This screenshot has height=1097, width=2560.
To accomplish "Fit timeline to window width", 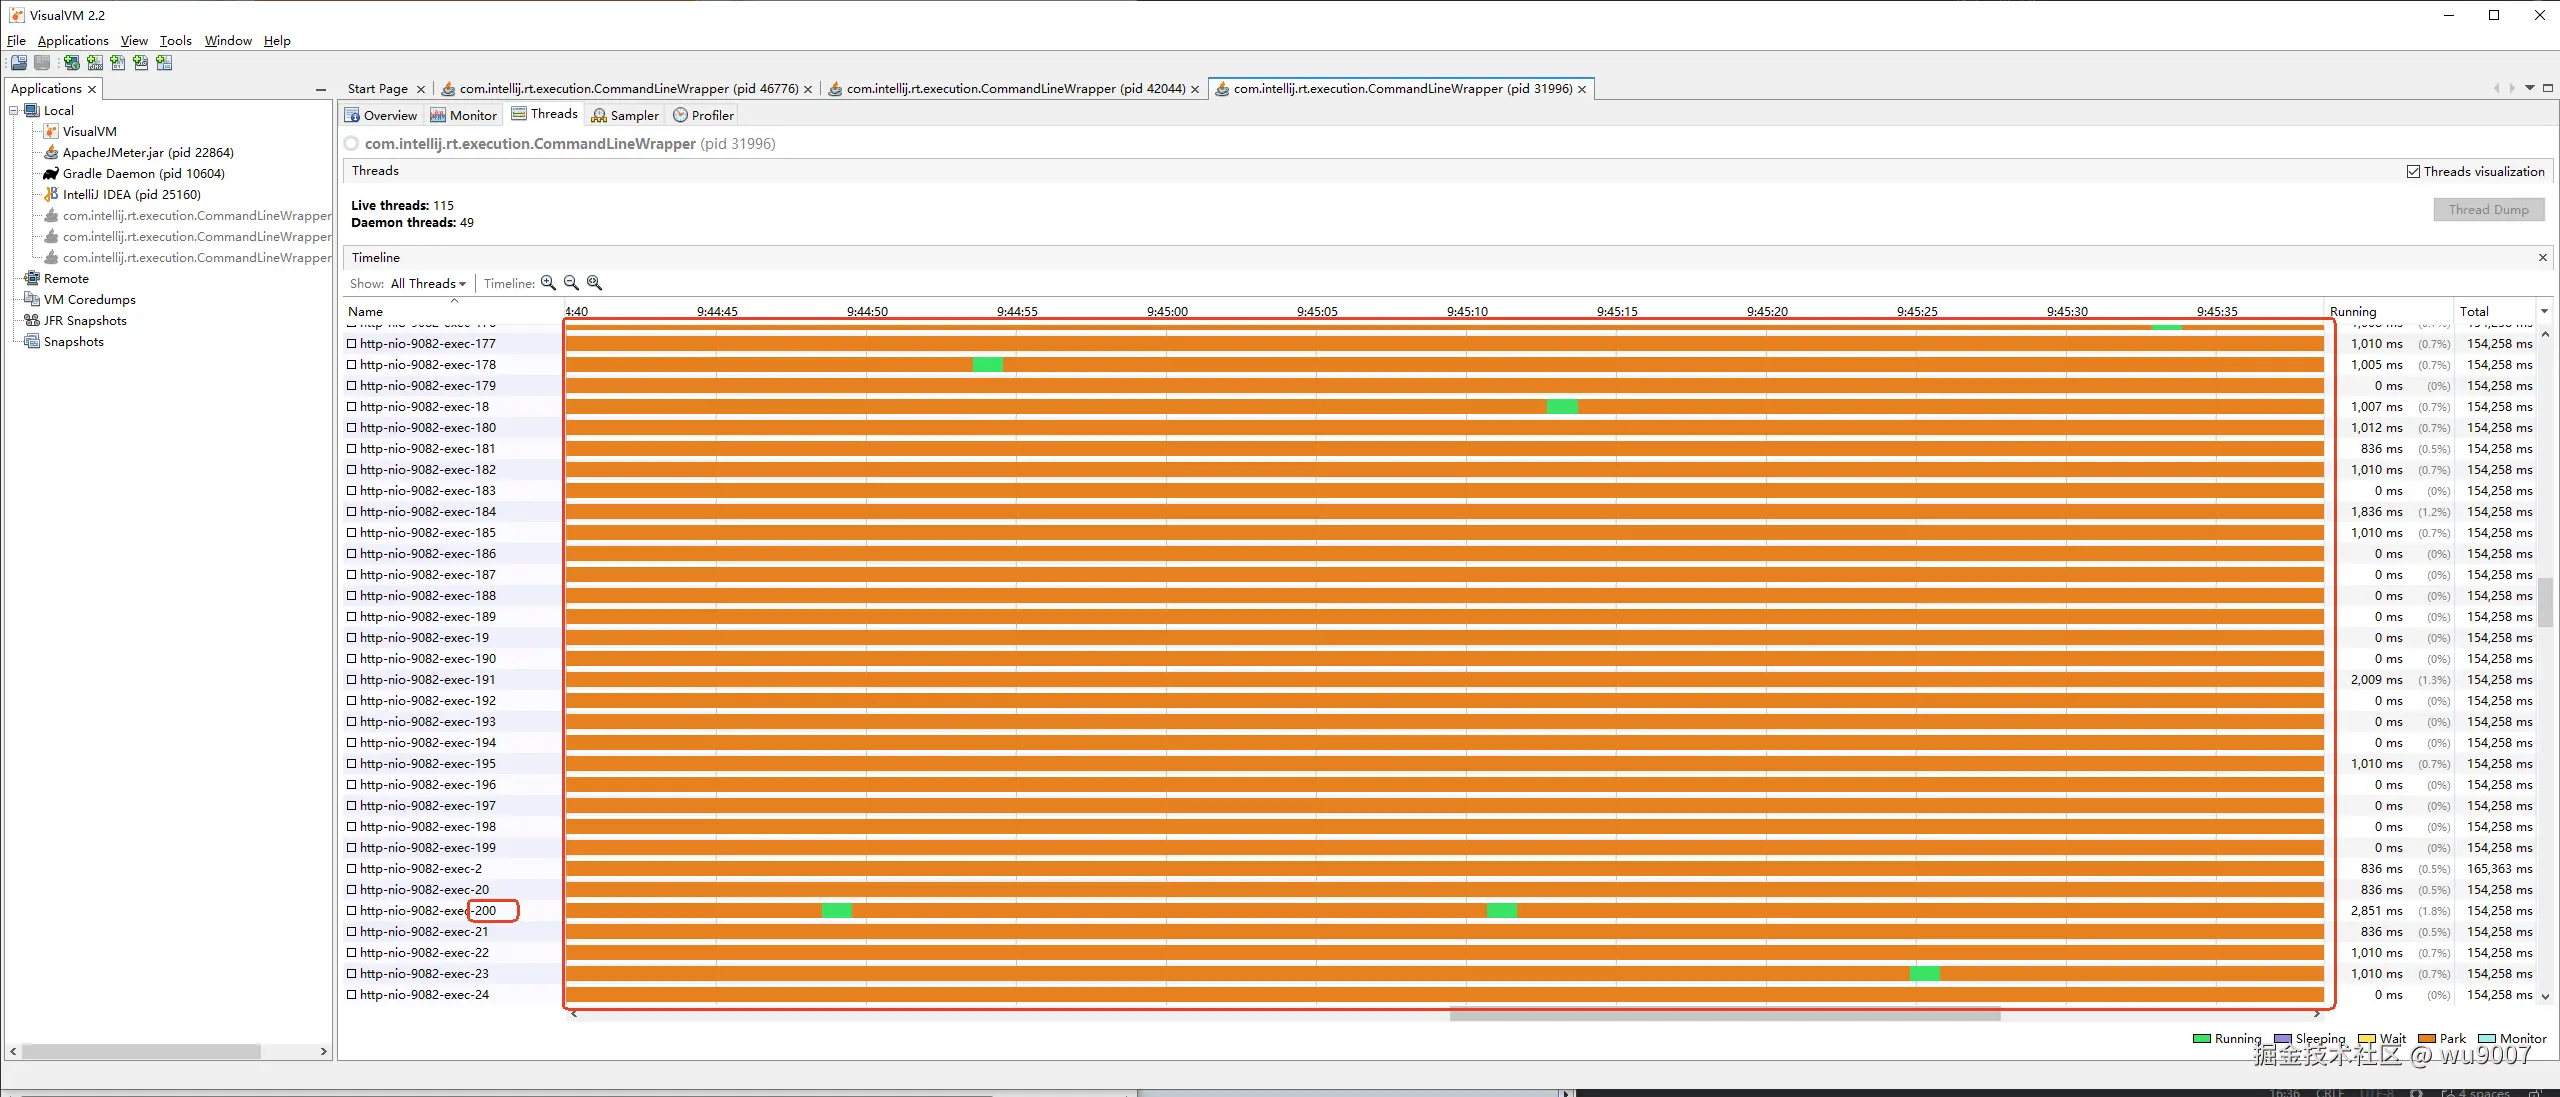I will point(595,282).
